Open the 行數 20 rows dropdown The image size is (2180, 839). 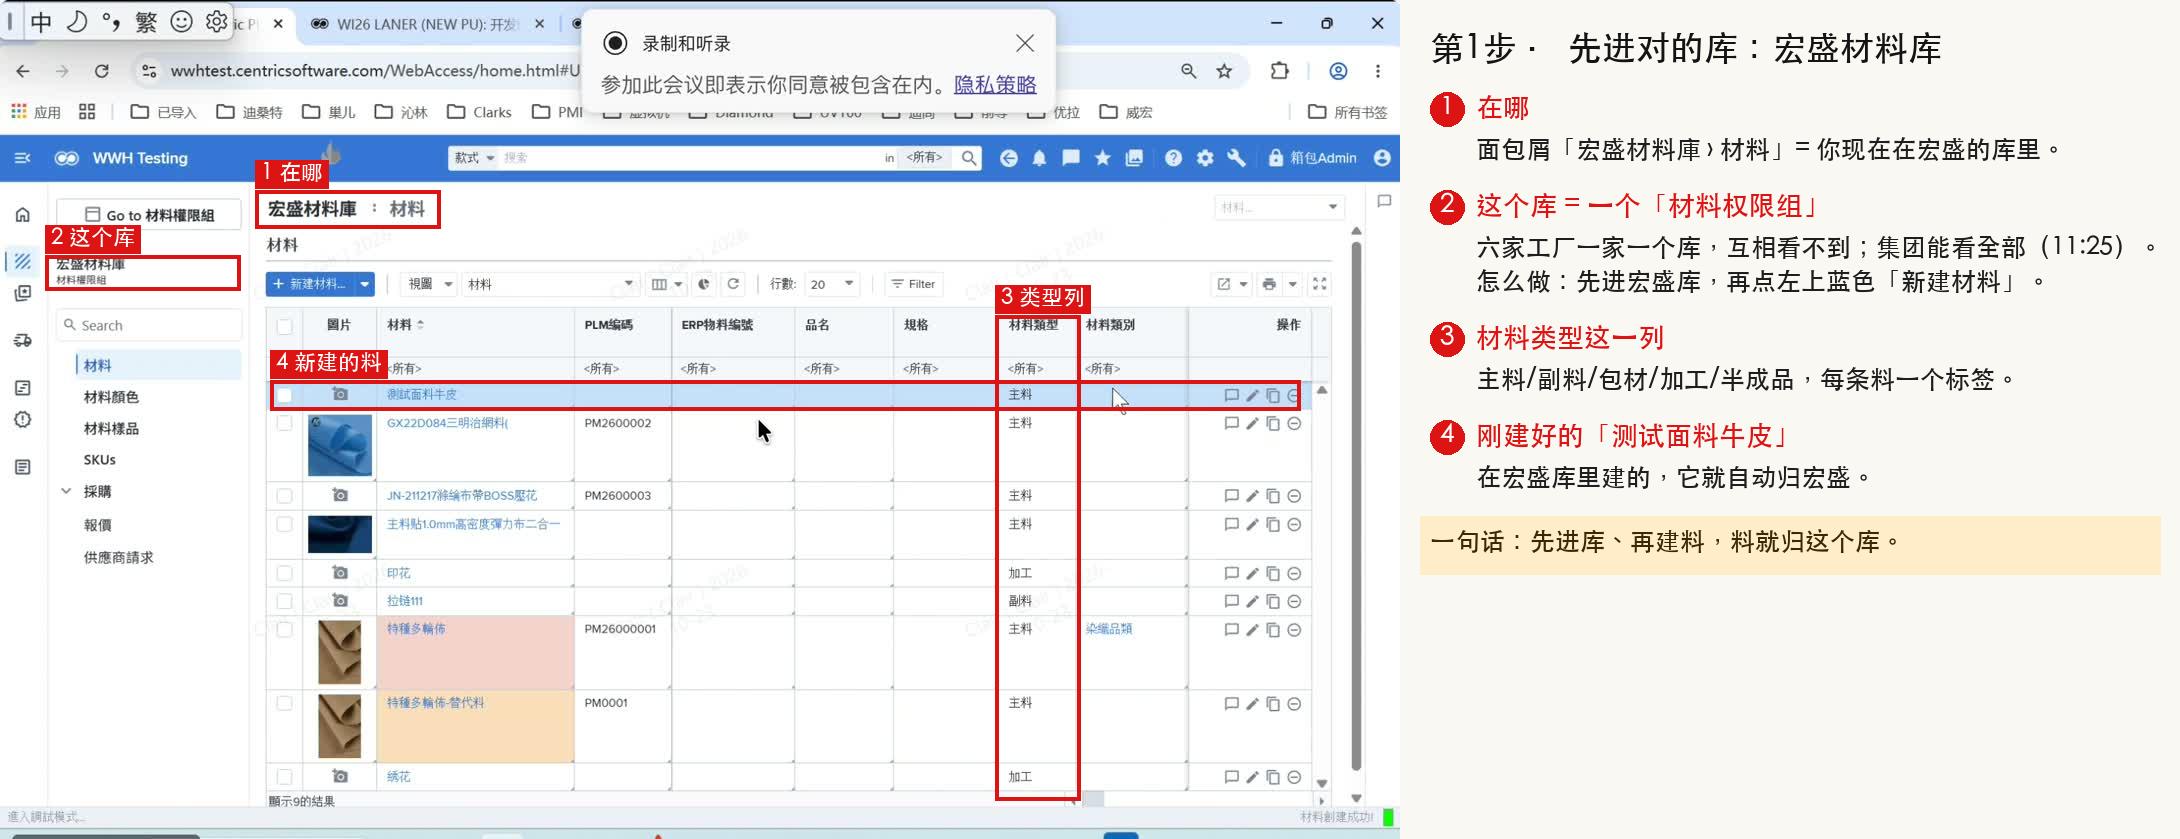[833, 284]
